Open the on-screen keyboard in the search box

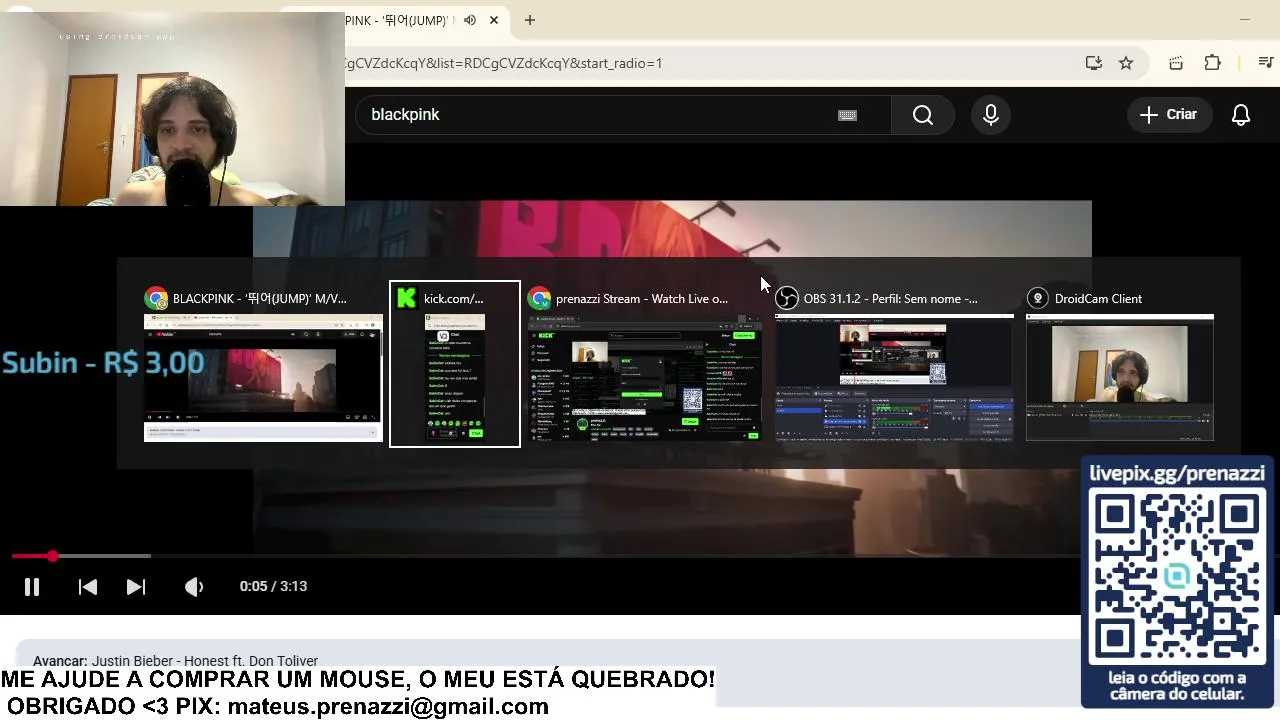[847, 115]
